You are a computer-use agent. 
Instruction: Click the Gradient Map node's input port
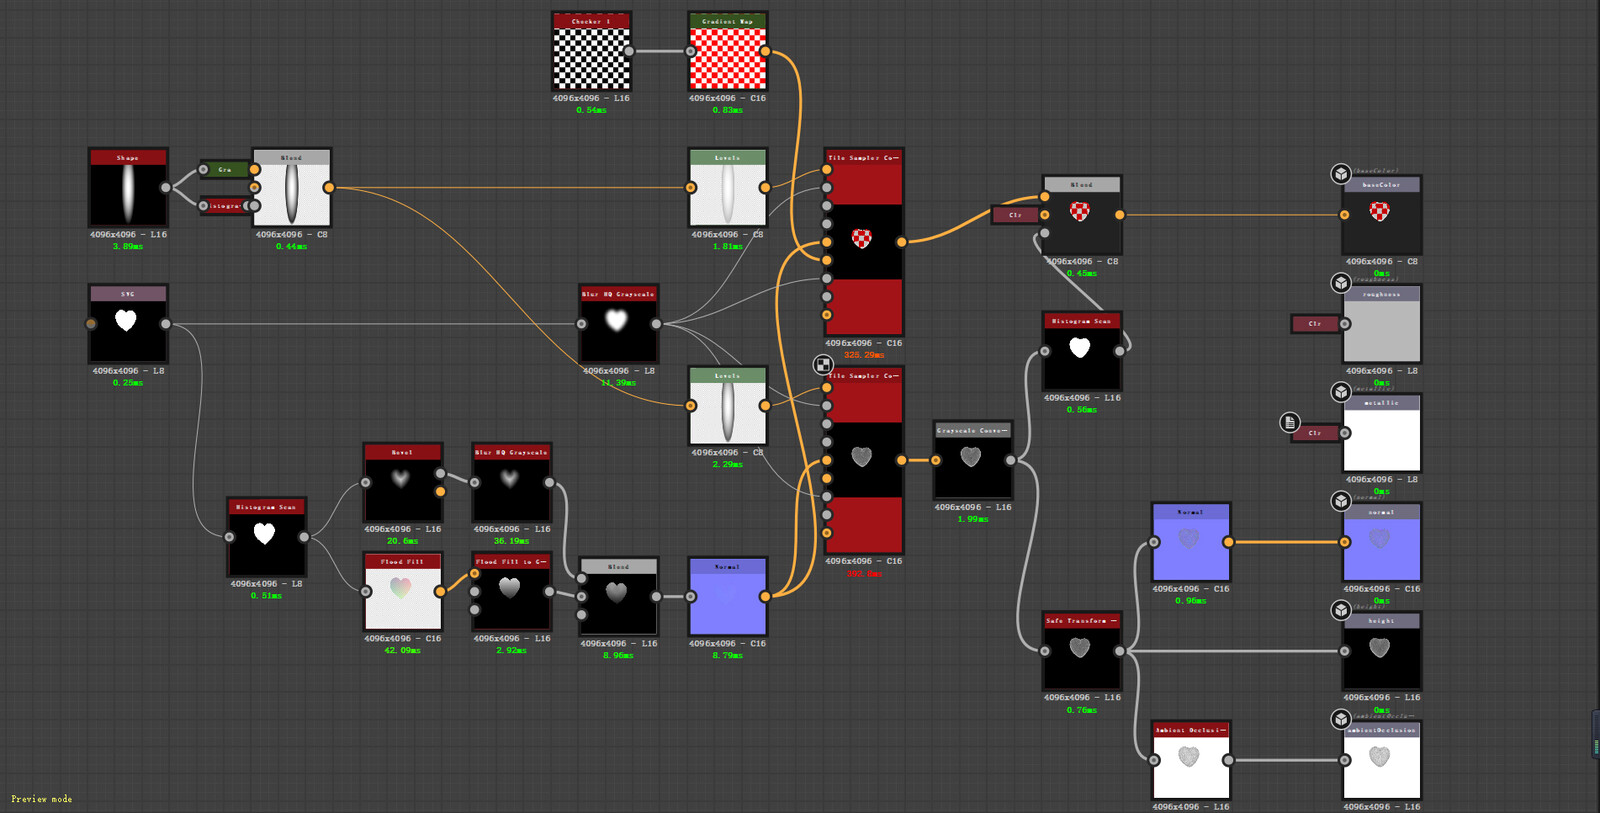click(x=691, y=51)
